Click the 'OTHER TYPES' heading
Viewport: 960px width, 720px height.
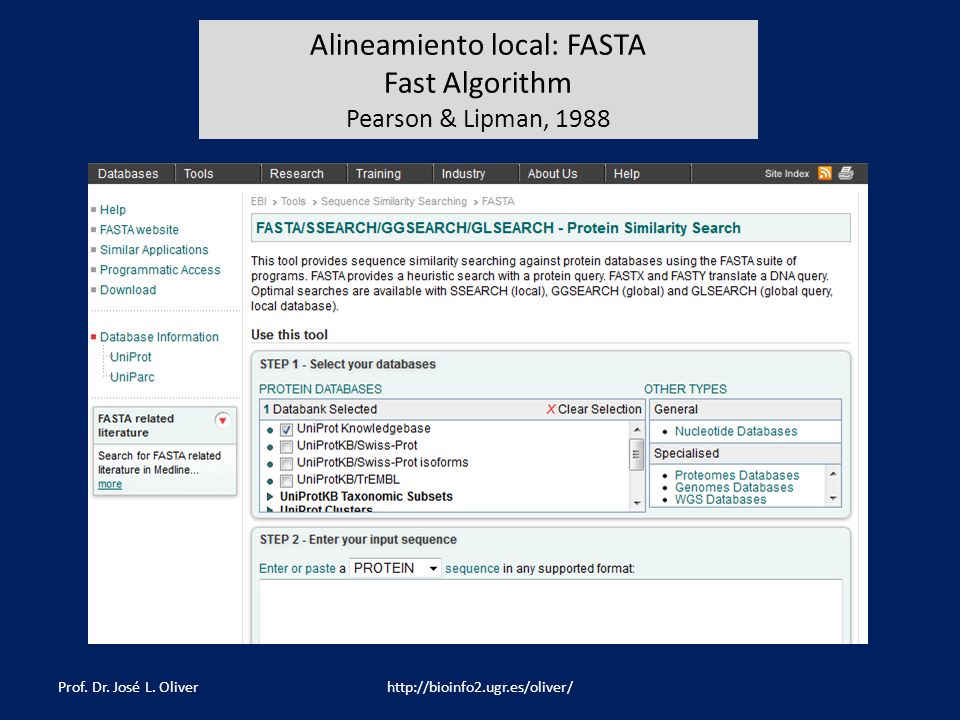point(685,389)
